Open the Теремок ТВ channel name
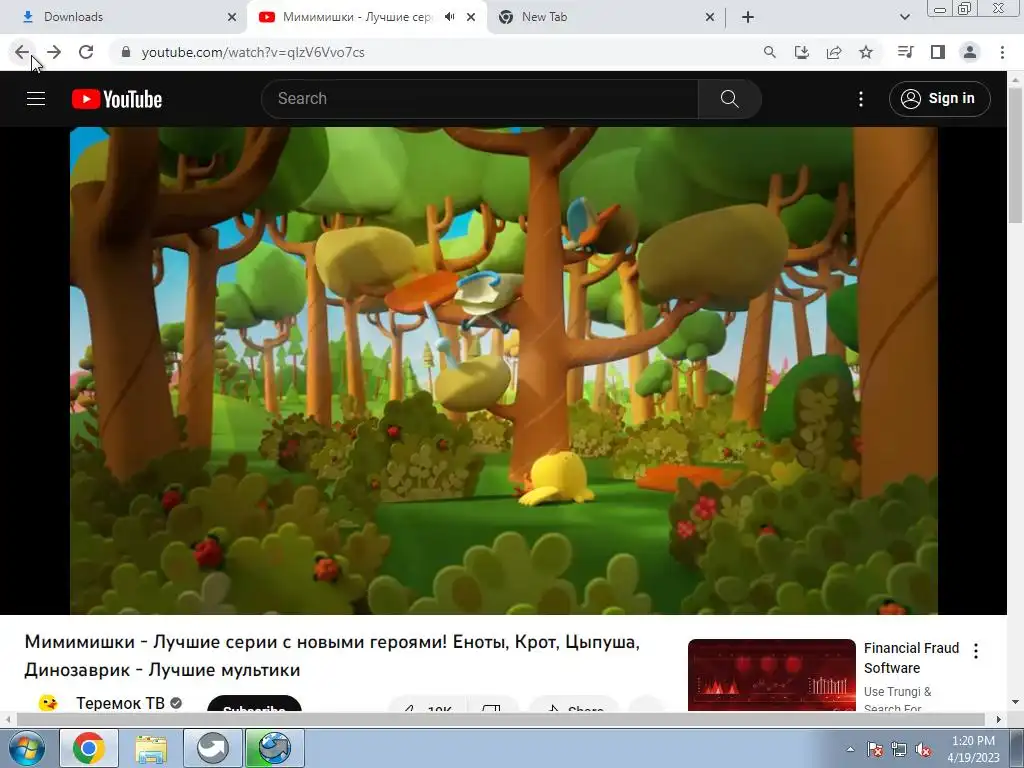1024x768 pixels. (x=120, y=703)
